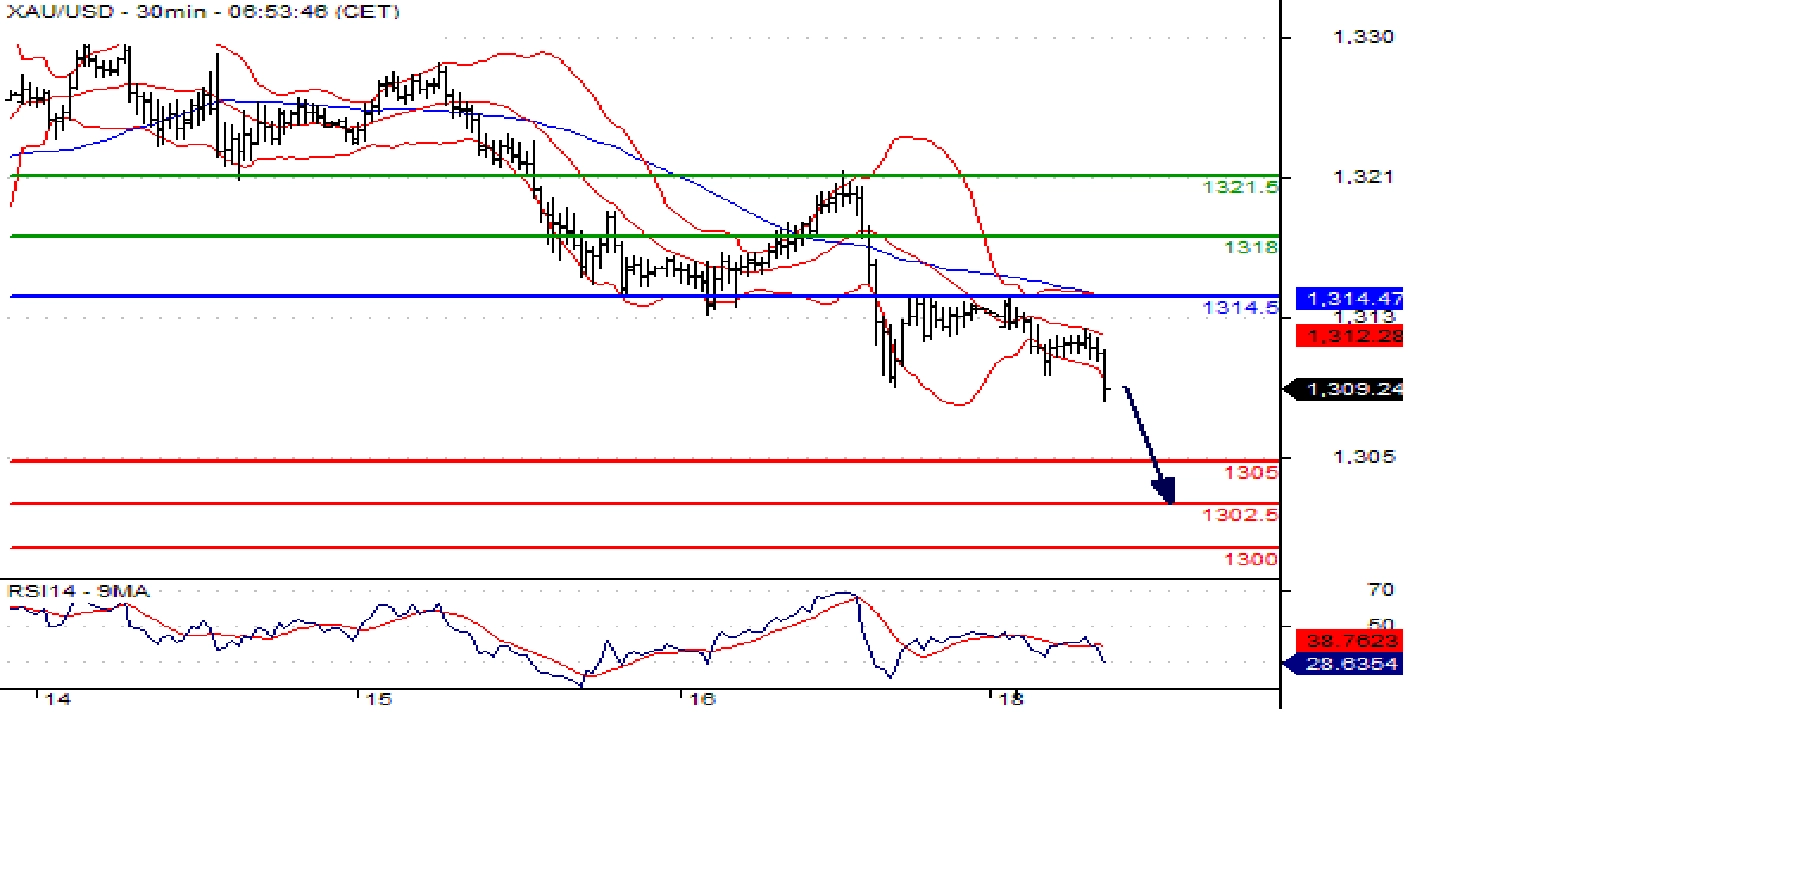Select the green 1318 resistance level label

pos(1250,247)
